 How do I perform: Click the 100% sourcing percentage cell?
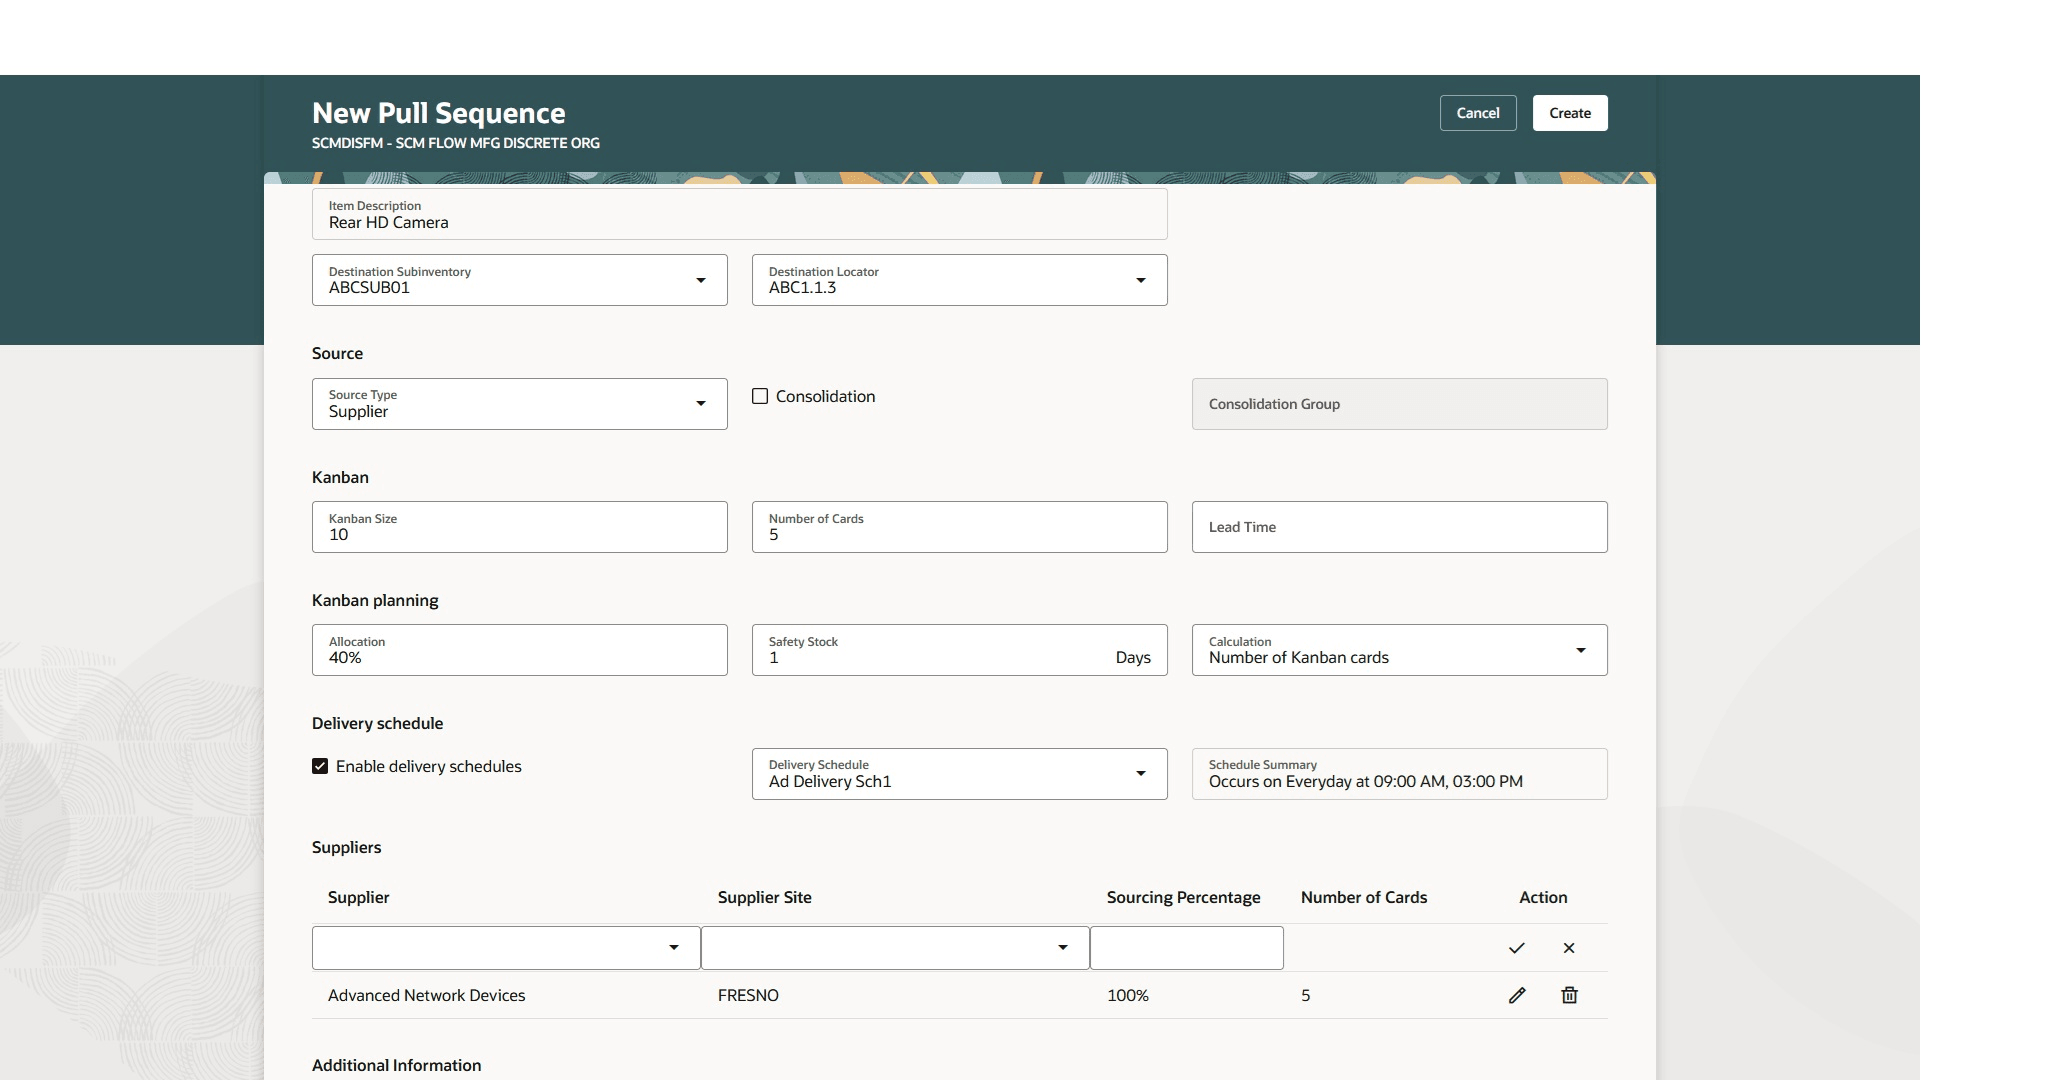click(1128, 995)
